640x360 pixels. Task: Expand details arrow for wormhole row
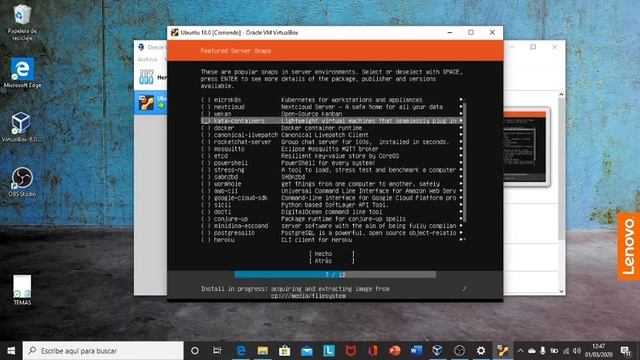pyautogui.click(x=461, y=184)
